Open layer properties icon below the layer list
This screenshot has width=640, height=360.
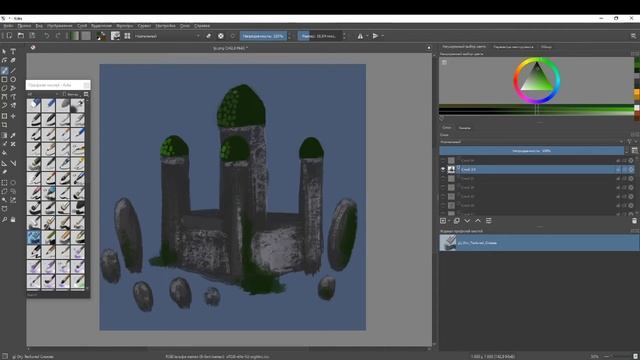click(489, 221)
